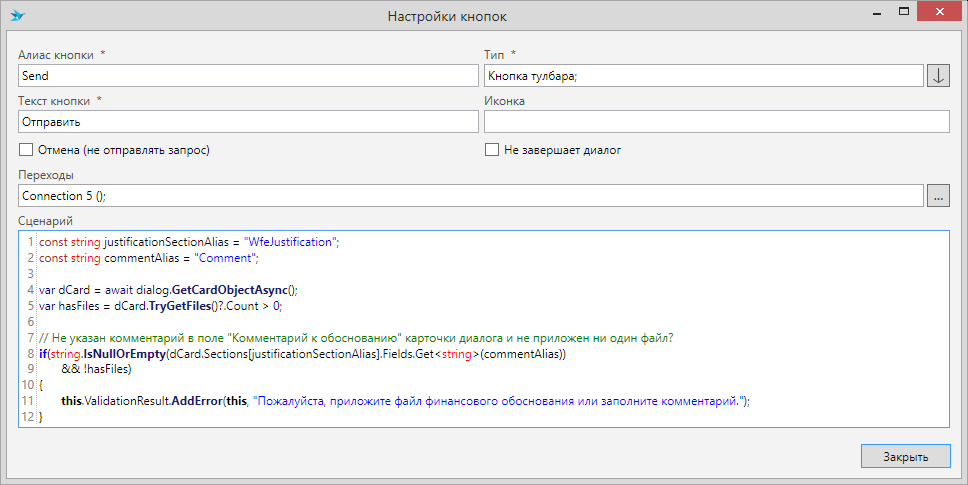Click the Переходы field with Connection 5
This screenshot has height=485, width=968.
470,196
